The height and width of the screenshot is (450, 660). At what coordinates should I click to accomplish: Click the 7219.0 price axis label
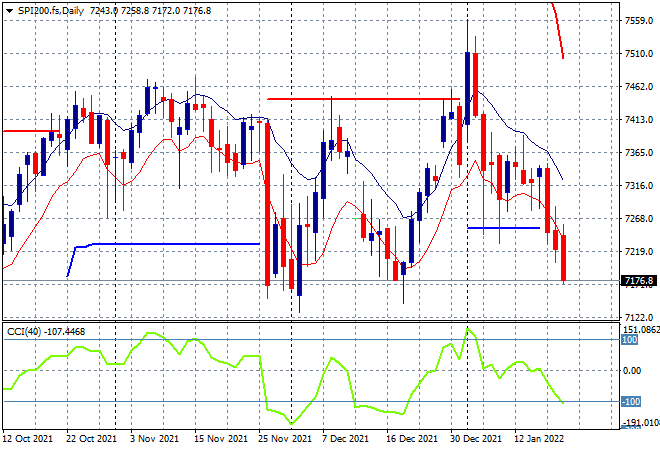tap(639, 251)
